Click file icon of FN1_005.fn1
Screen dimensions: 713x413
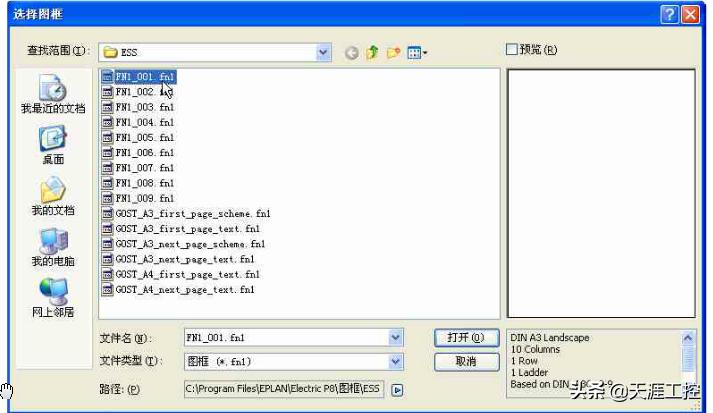(x=107, y=137)
